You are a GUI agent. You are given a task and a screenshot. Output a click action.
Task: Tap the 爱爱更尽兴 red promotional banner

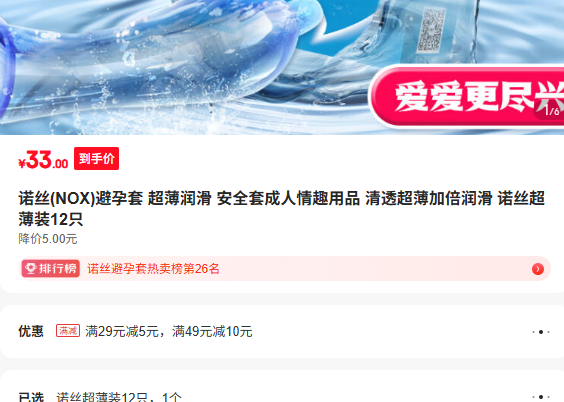click(x=467, y=96)
